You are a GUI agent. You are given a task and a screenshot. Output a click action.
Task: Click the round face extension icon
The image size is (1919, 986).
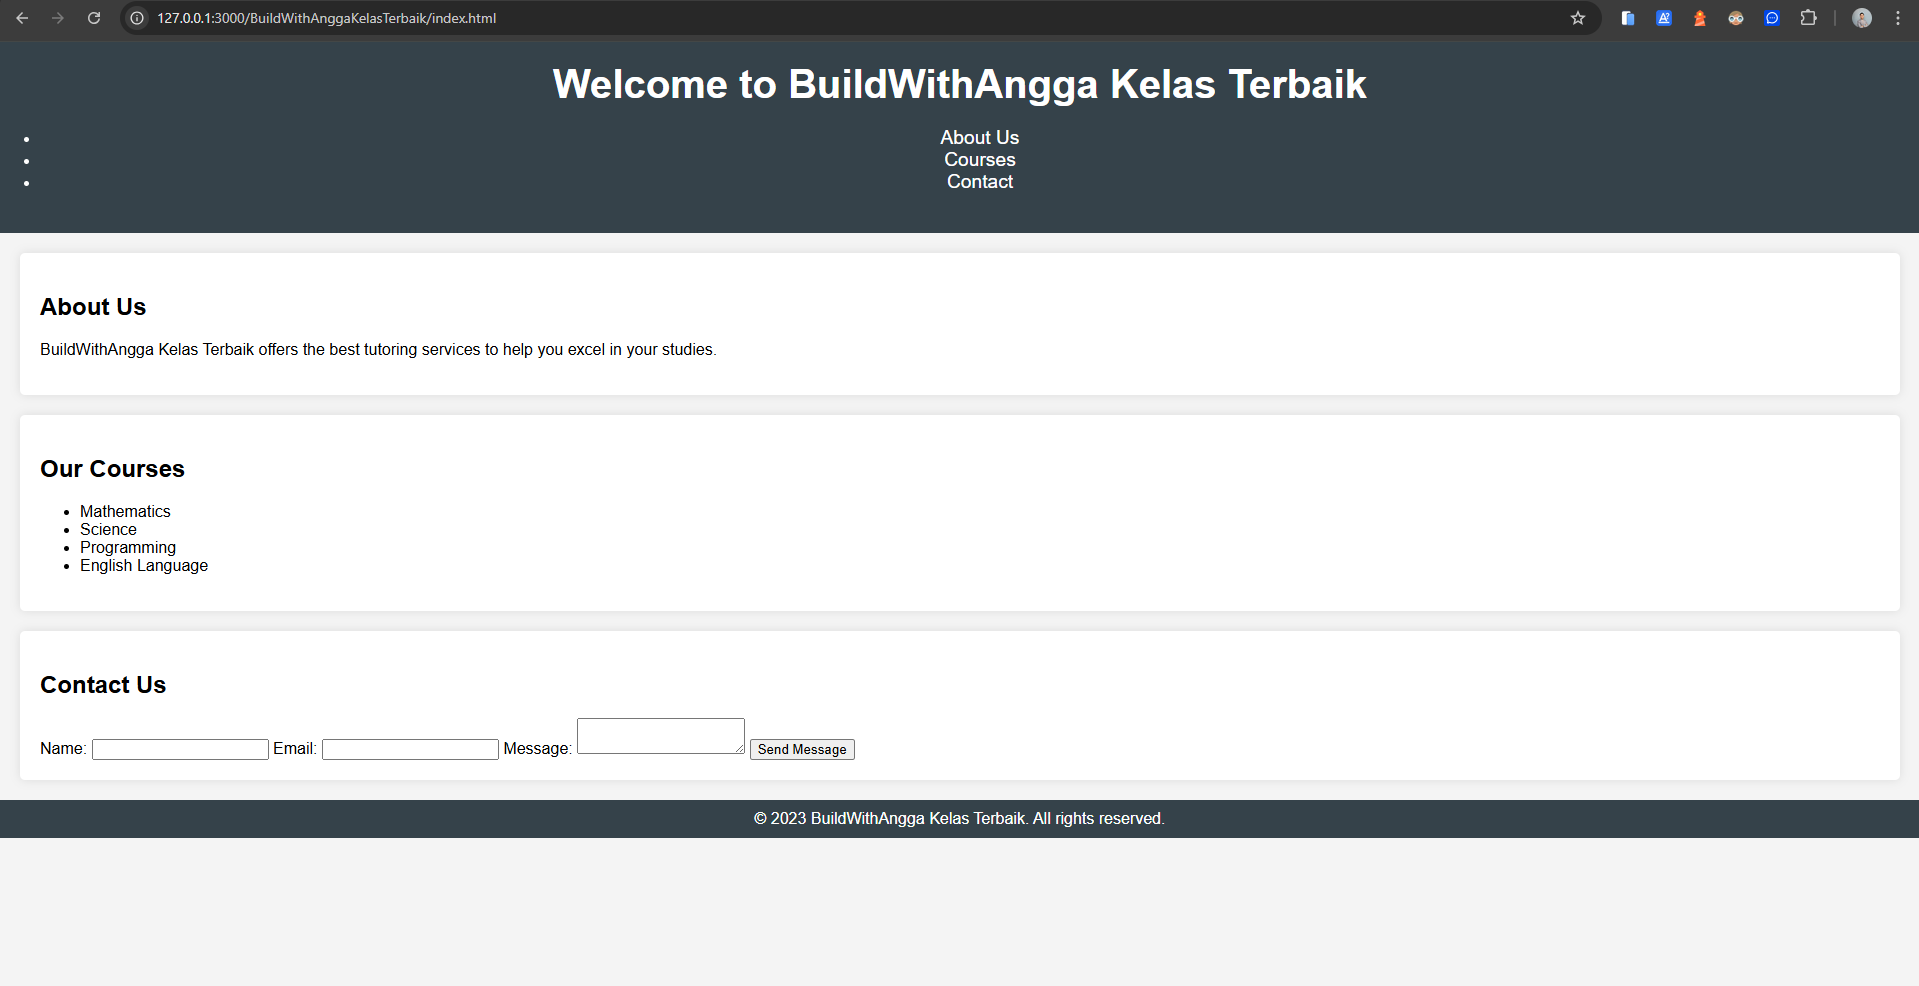pos(1736,18)
